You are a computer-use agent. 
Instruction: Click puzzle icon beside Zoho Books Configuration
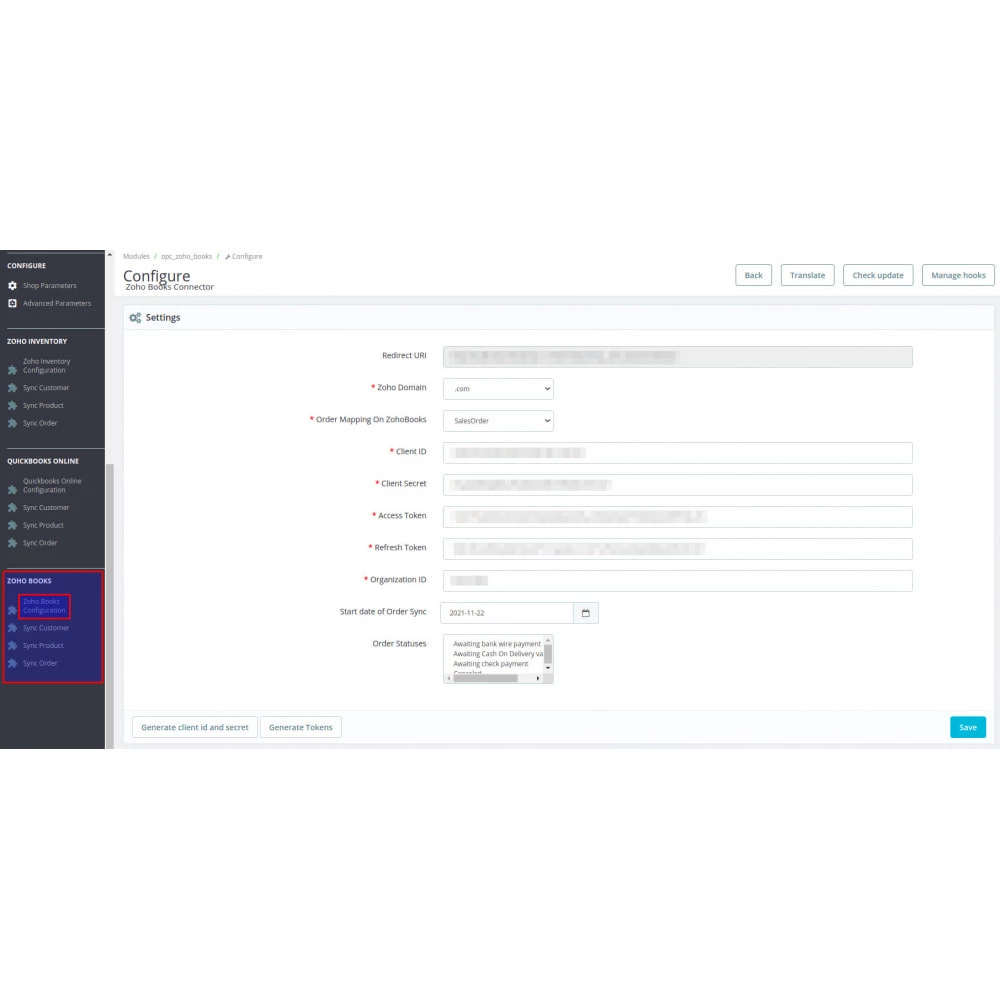point(12,610)
